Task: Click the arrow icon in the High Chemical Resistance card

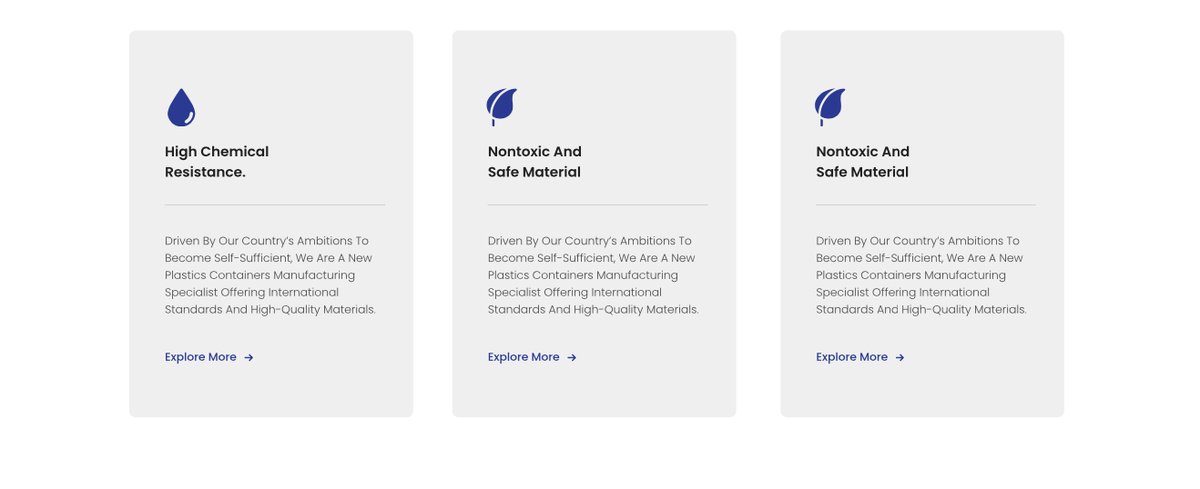Action: click(249, 358)
